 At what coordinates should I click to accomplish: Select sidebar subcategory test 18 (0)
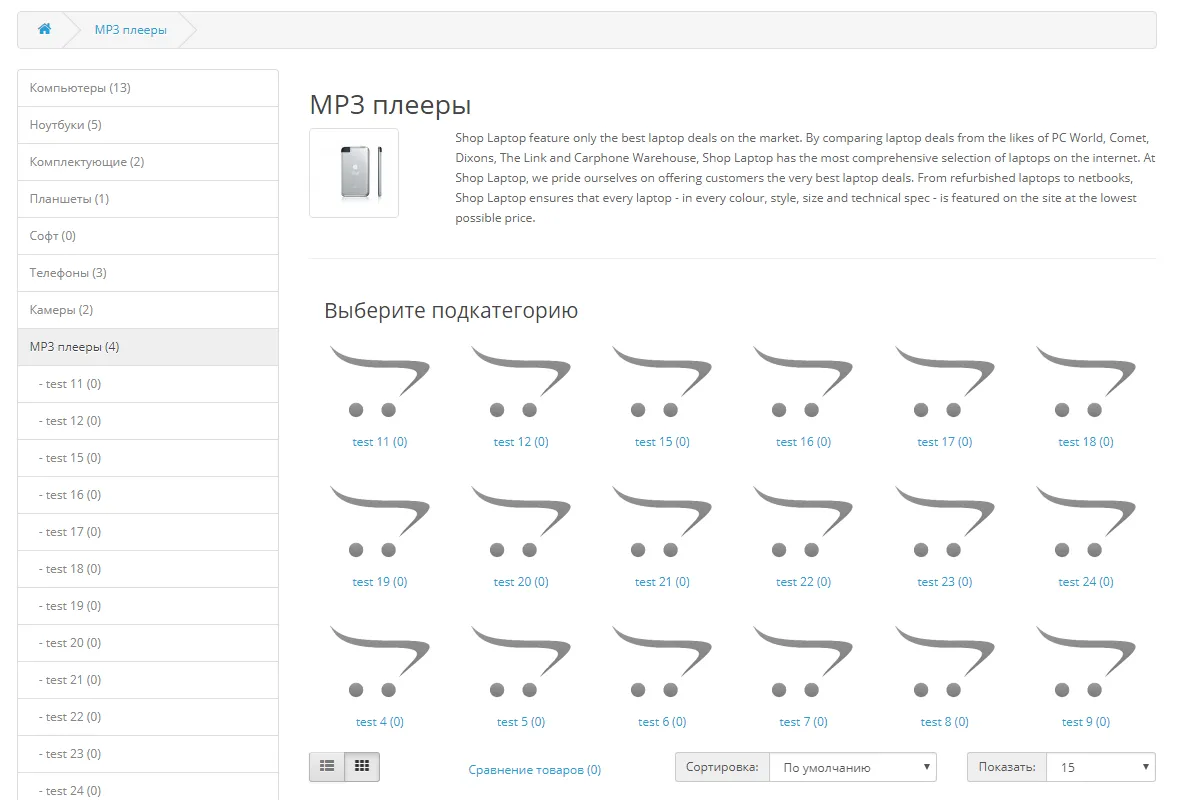point(148,568)
